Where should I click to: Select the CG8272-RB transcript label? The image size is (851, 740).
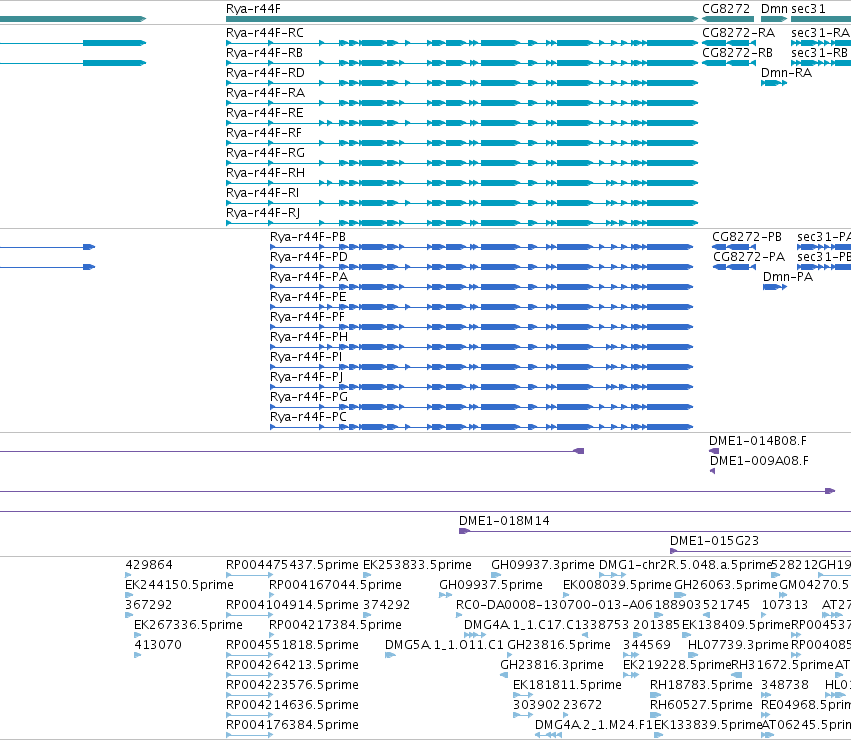pos(738,53)
